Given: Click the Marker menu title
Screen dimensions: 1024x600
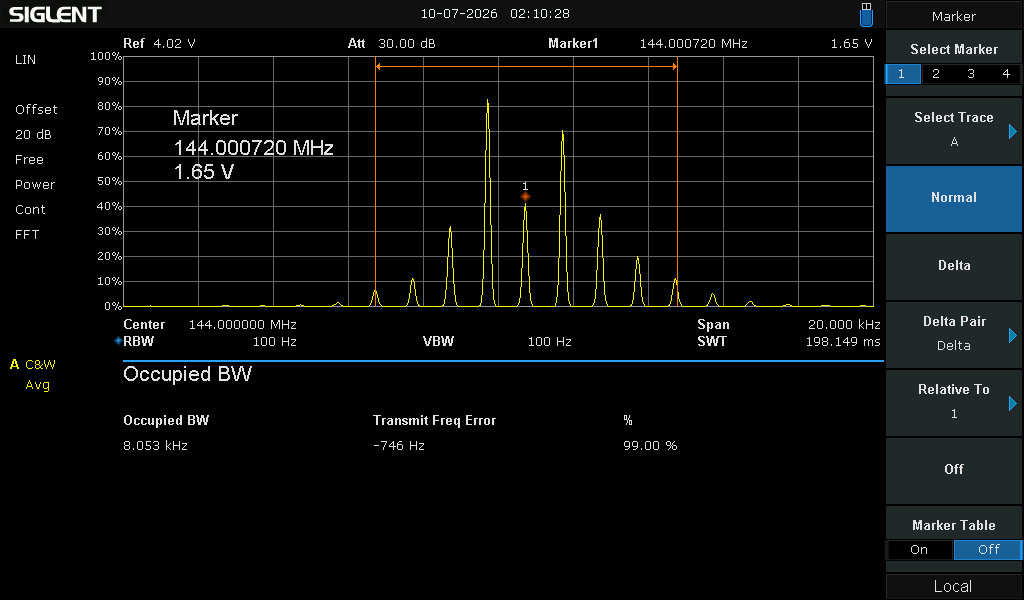Looking at the screenshot, I should [953, 16].
